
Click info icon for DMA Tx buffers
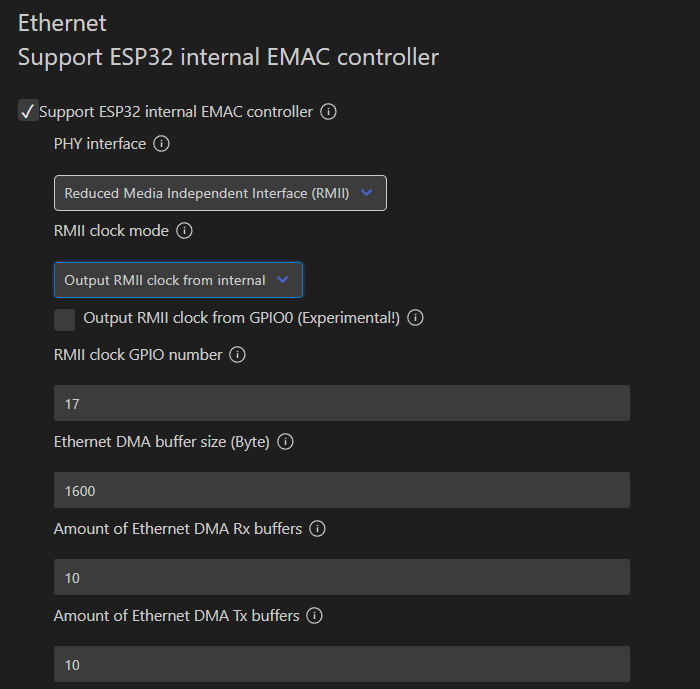(x=314, y=616)
